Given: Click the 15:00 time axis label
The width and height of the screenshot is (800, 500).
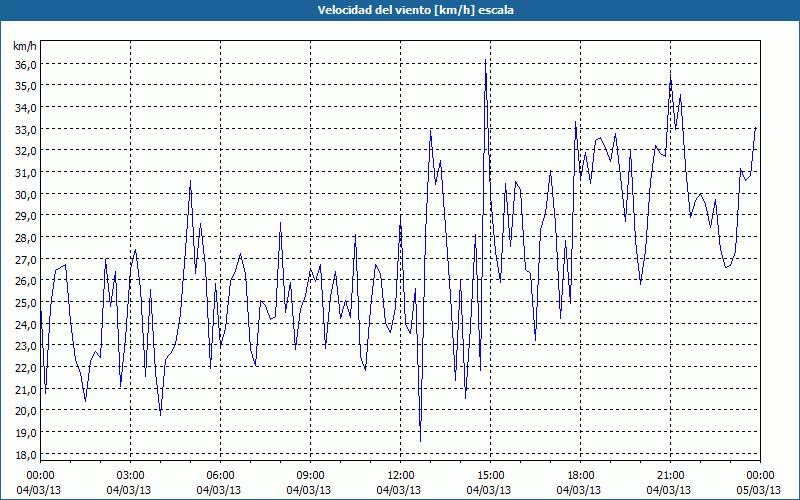Looking at the screenshot, I should point(490,476).
